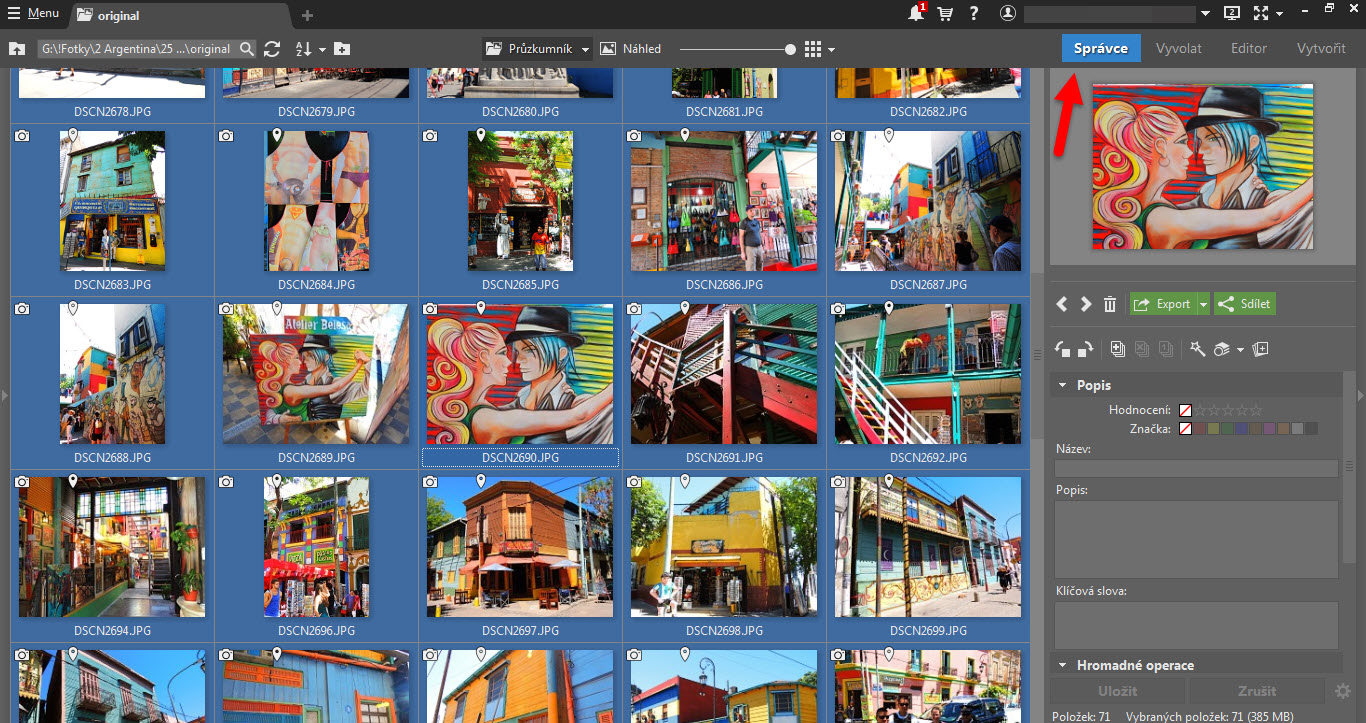
Task: Switch to the Vyvolat module tab
Action: 1178,48
